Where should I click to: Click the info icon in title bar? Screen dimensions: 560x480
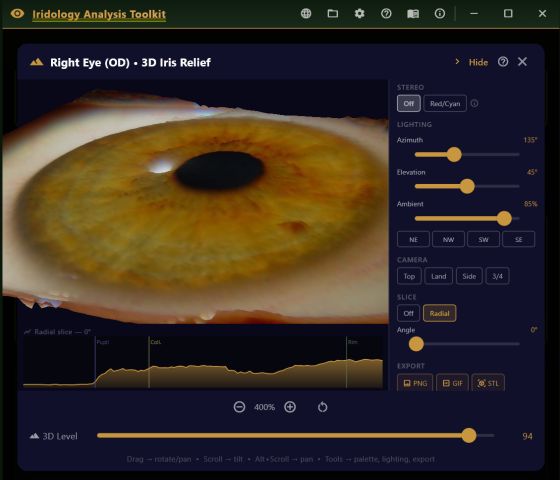tap(440, 14)
